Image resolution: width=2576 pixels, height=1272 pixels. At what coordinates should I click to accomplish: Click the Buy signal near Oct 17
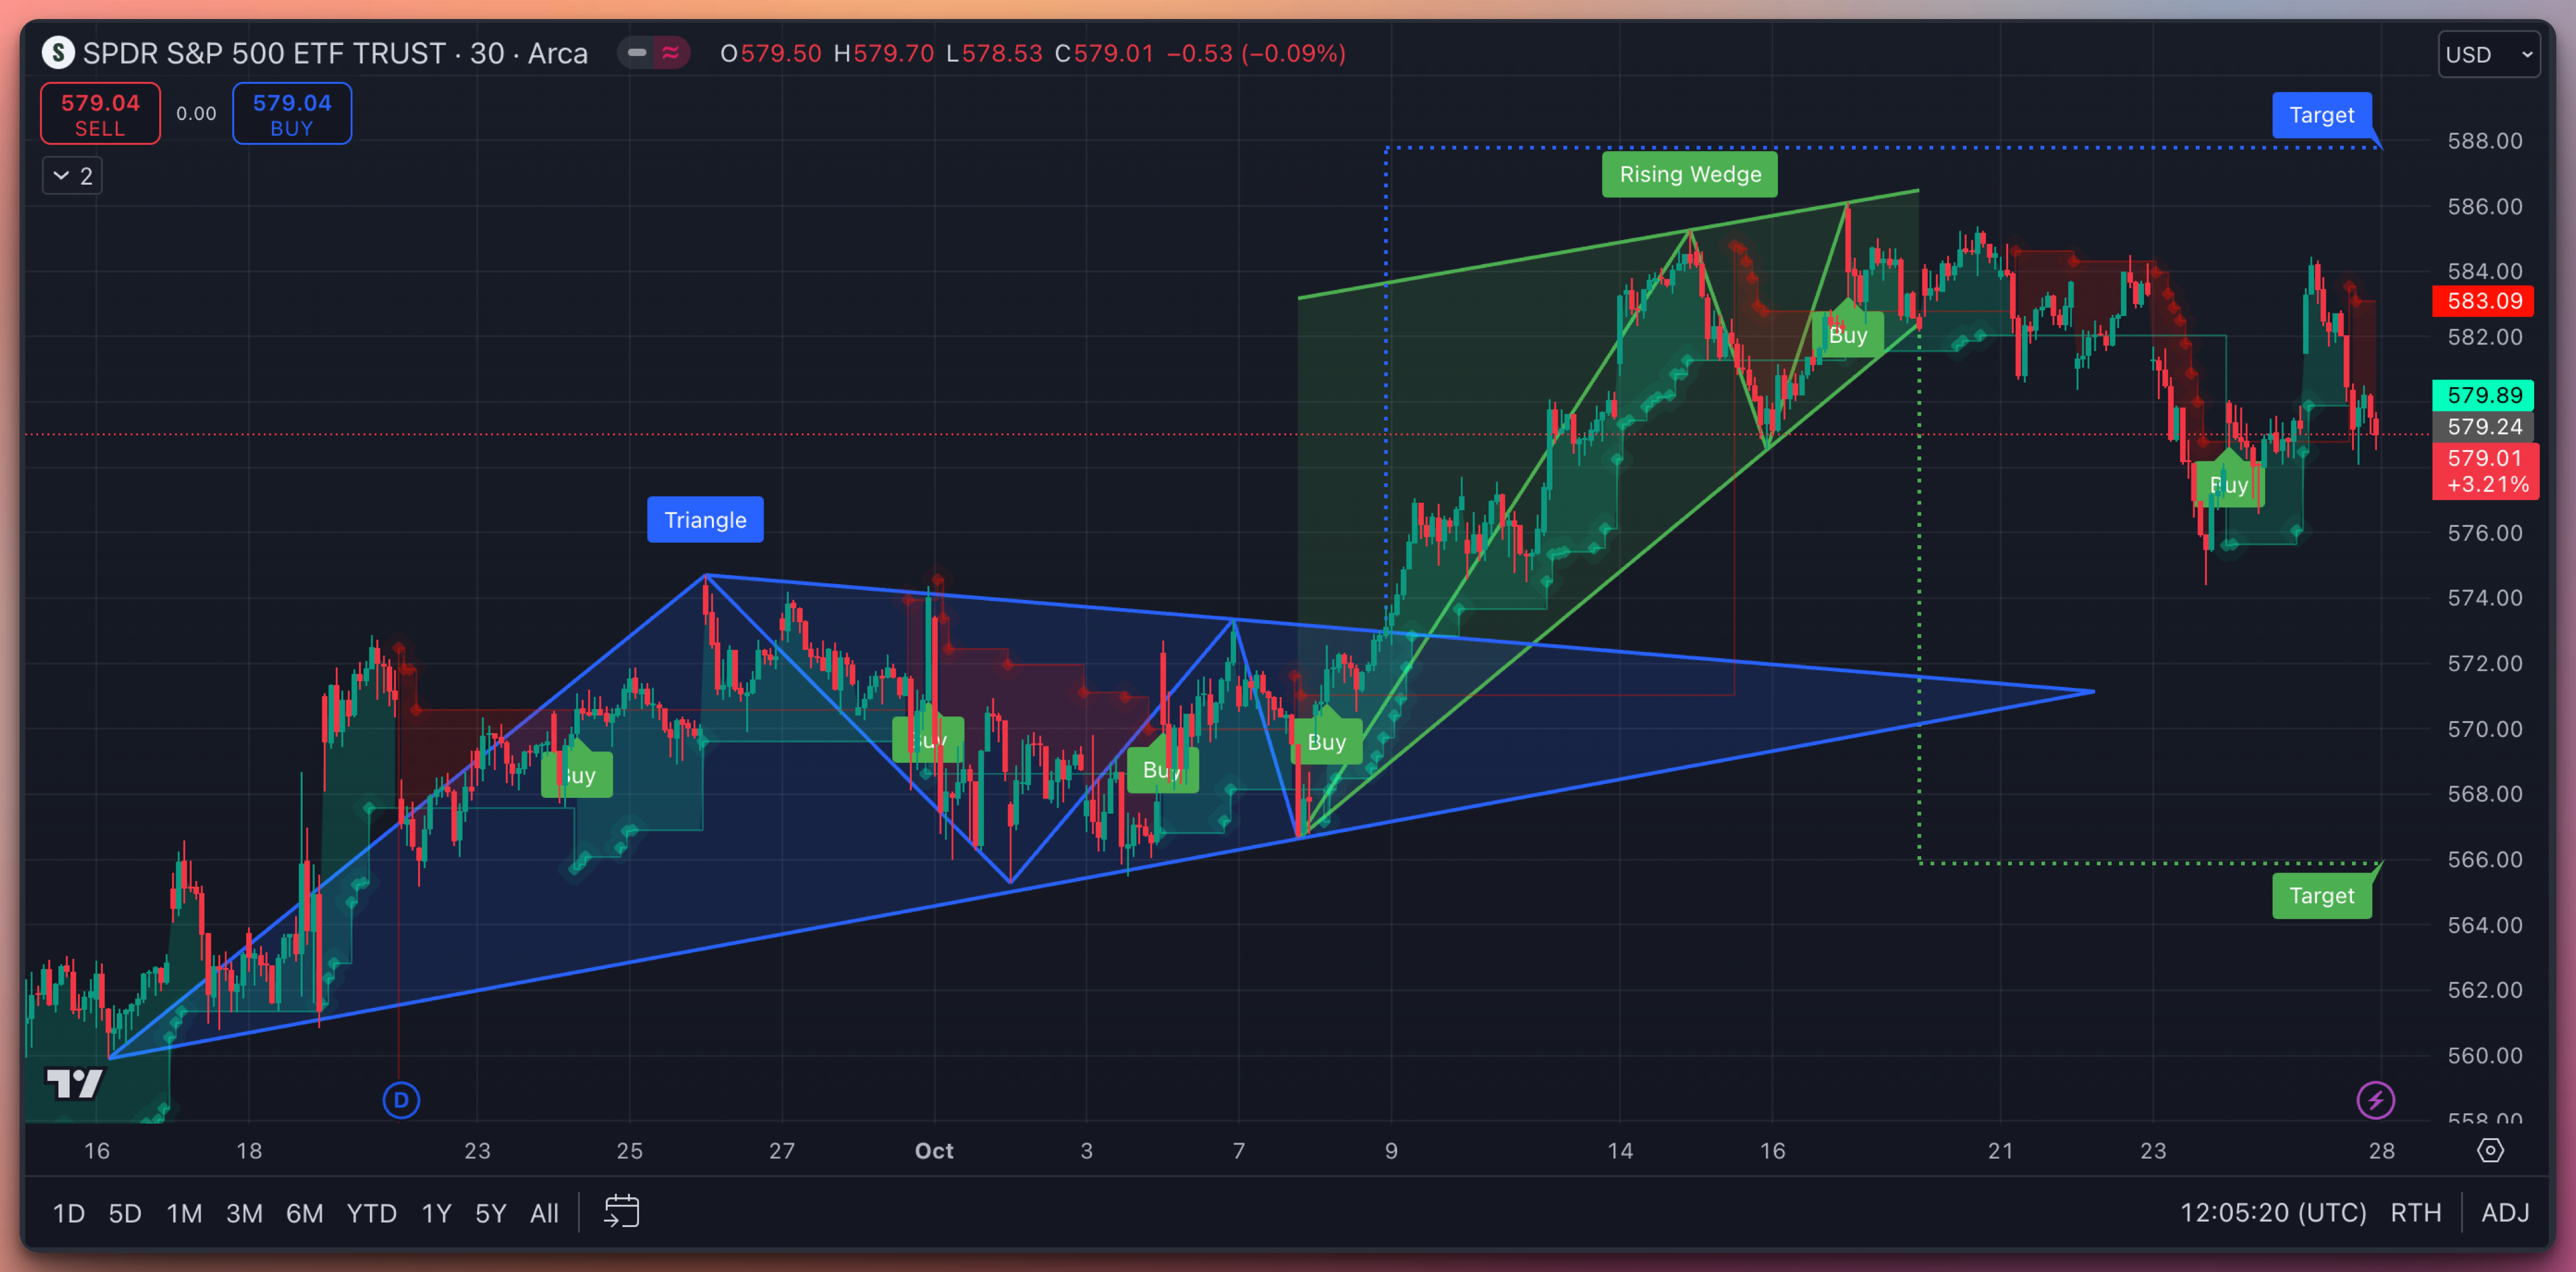[1847, 335]
